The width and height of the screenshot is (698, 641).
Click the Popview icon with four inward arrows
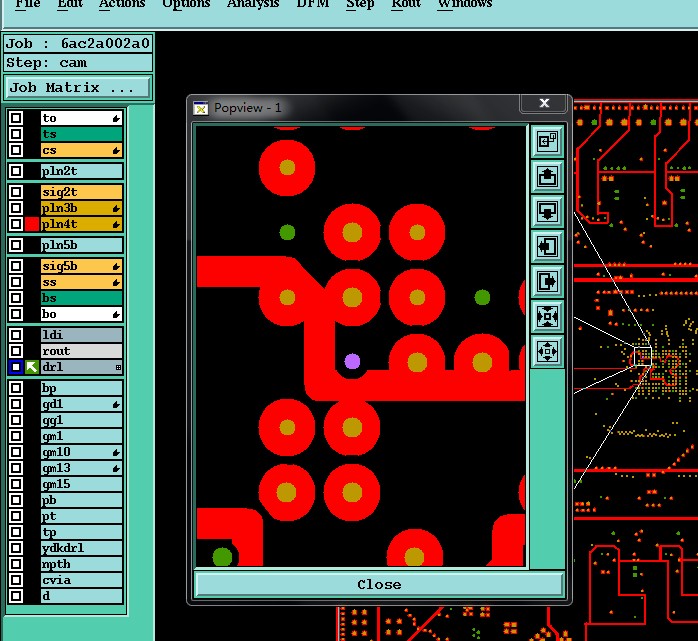[x=547, y=316]
